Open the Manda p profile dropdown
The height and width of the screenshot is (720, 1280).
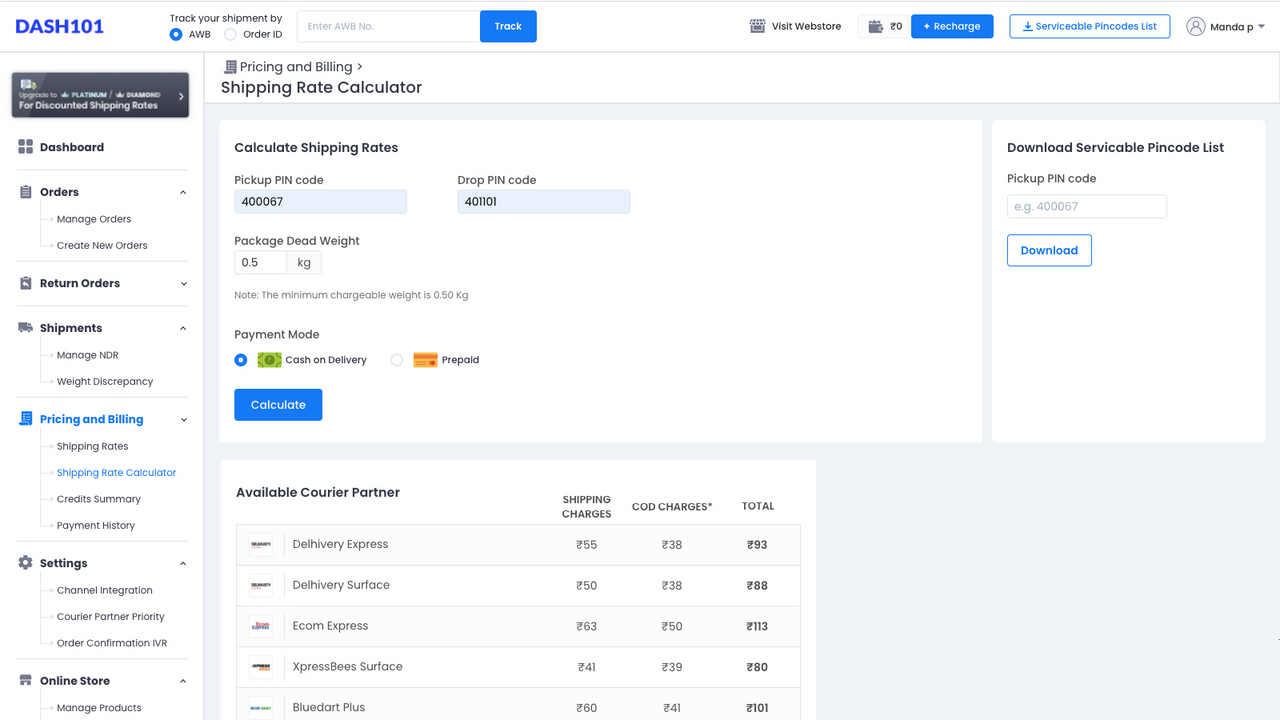coord(1226,27)
